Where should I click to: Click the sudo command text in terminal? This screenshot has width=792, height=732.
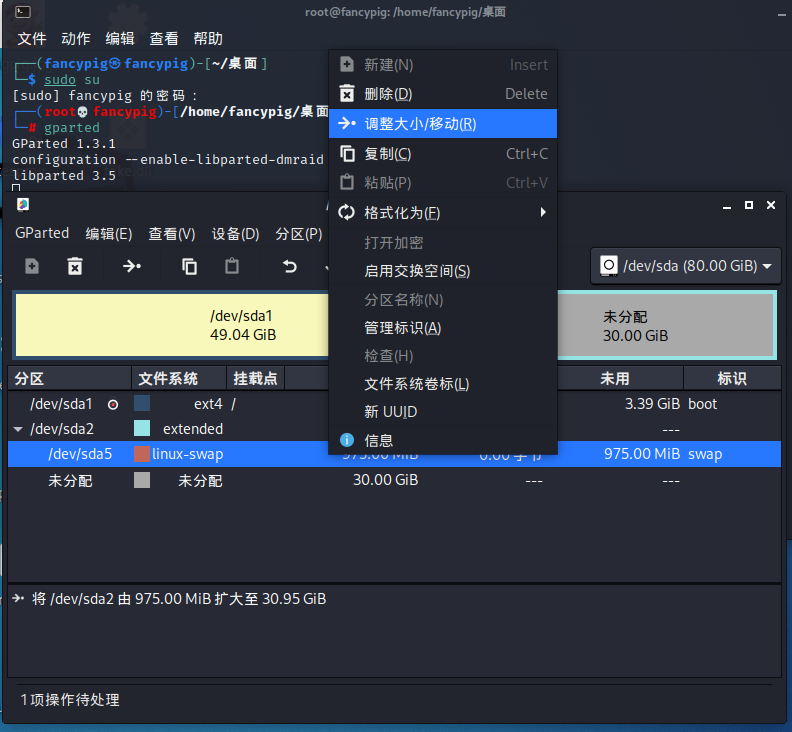(60, 79)
